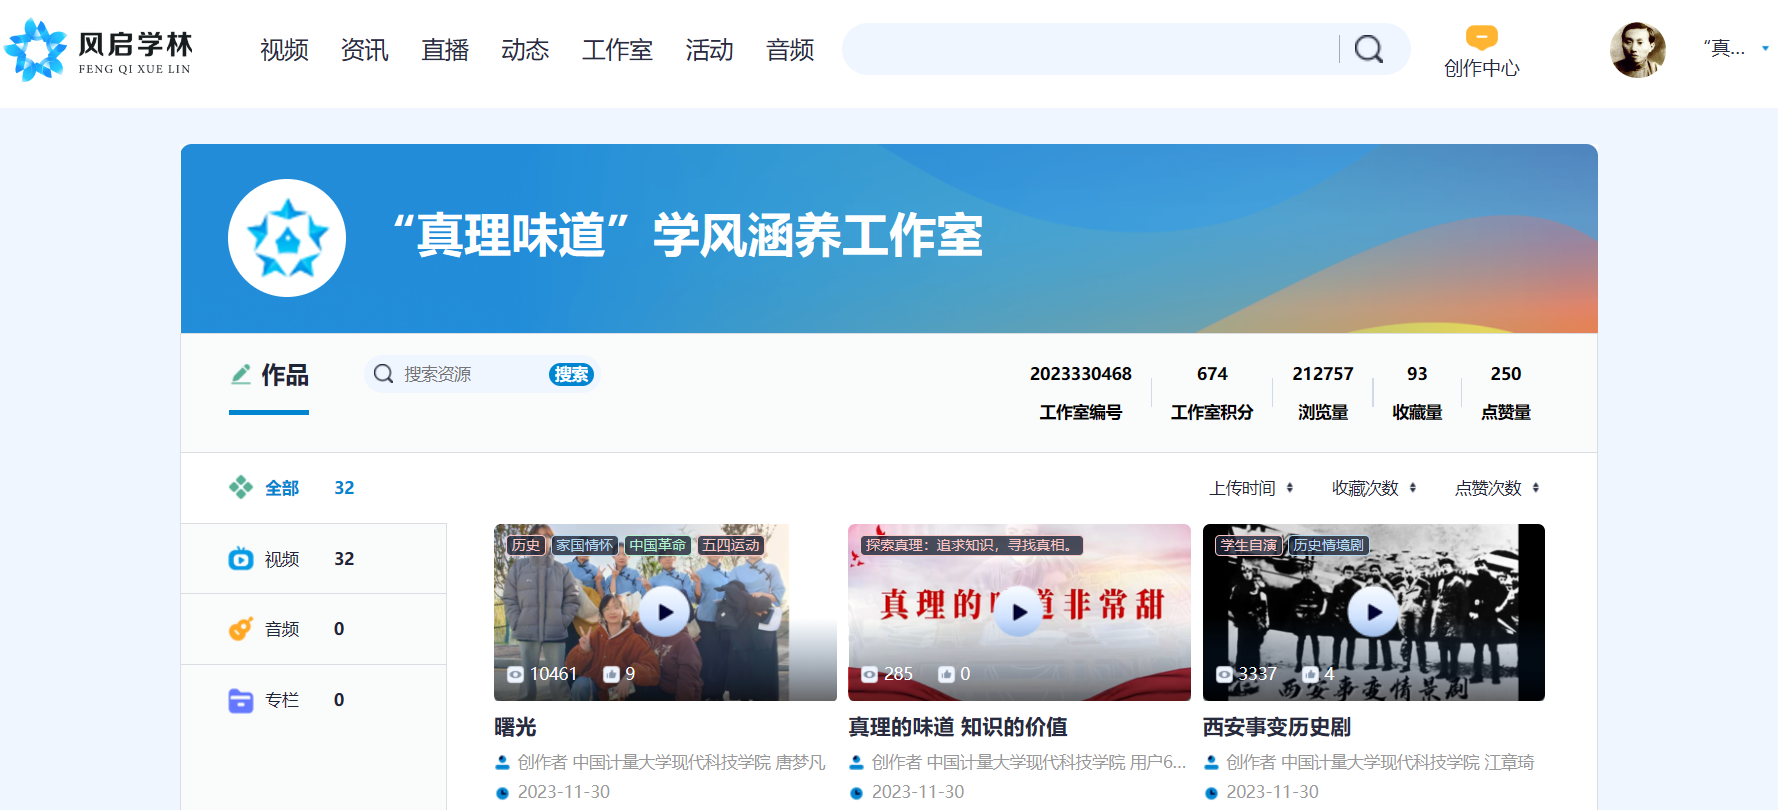Image resolution: width=1778 pixels, height=810 pixels.
Task: Sort works by 点赞次数
Action: [x=1497, y=488]
